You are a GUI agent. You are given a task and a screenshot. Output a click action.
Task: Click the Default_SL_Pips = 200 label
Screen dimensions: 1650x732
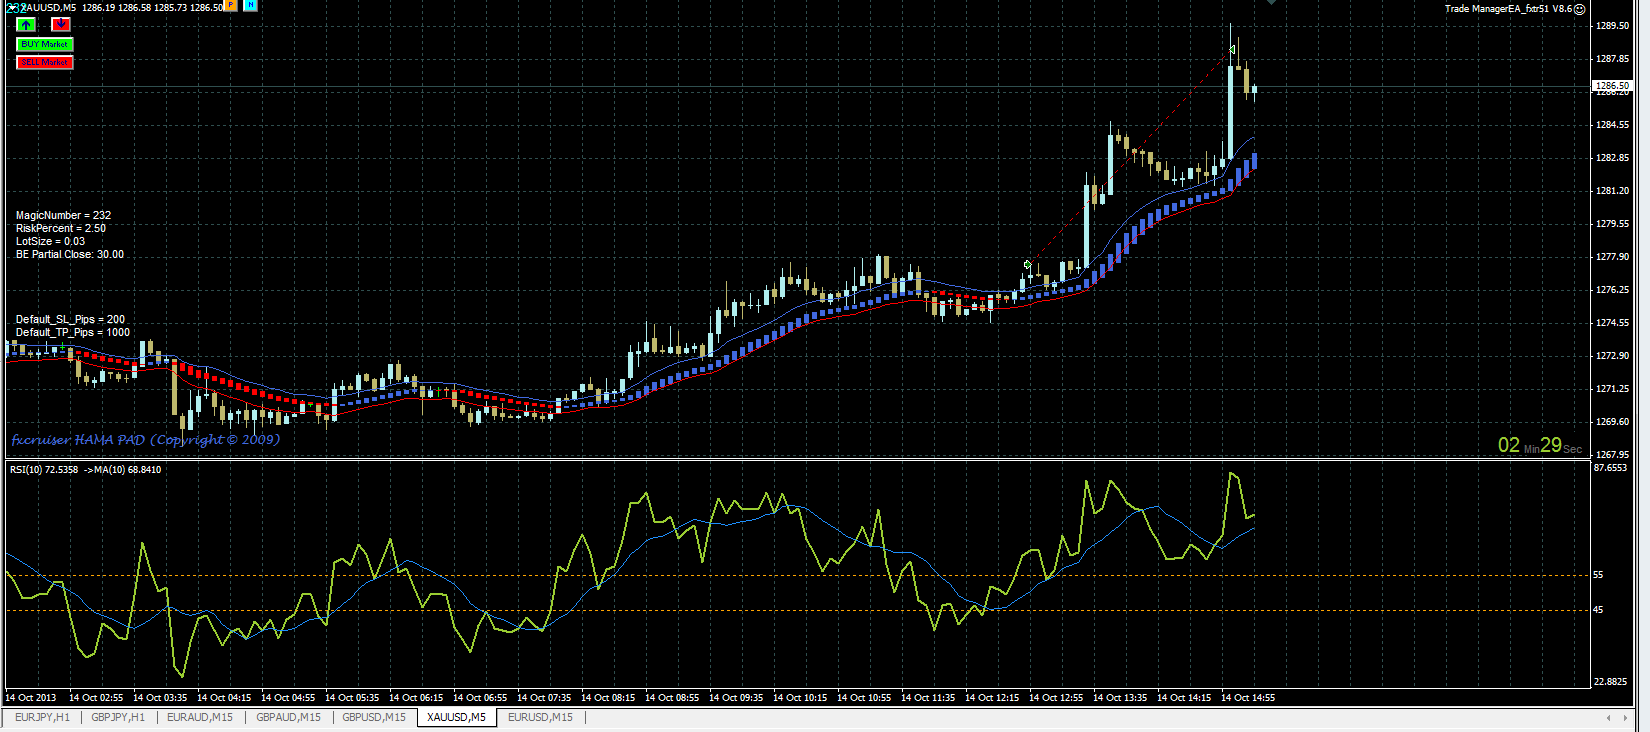coord(70,319)
